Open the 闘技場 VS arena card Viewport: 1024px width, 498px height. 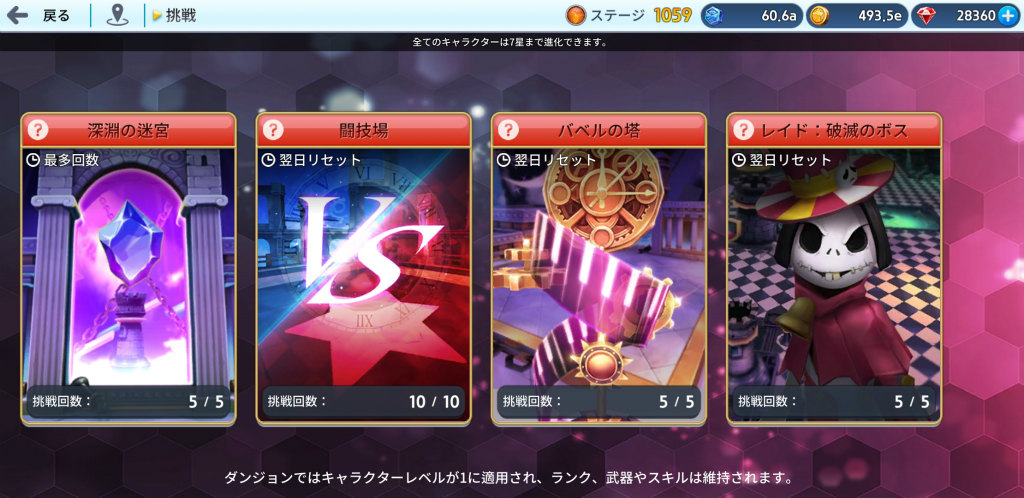tap(364, 269)
